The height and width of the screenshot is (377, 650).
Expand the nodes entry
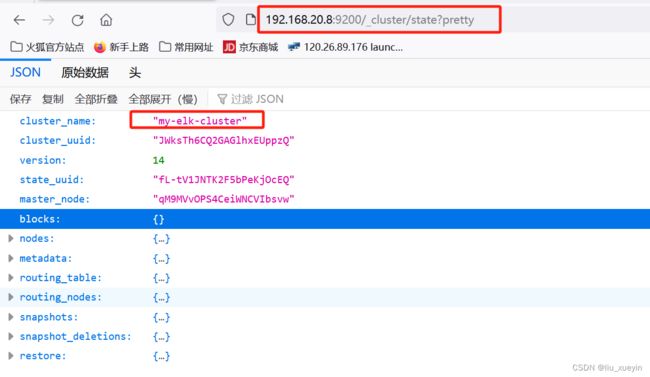point(11,238)
